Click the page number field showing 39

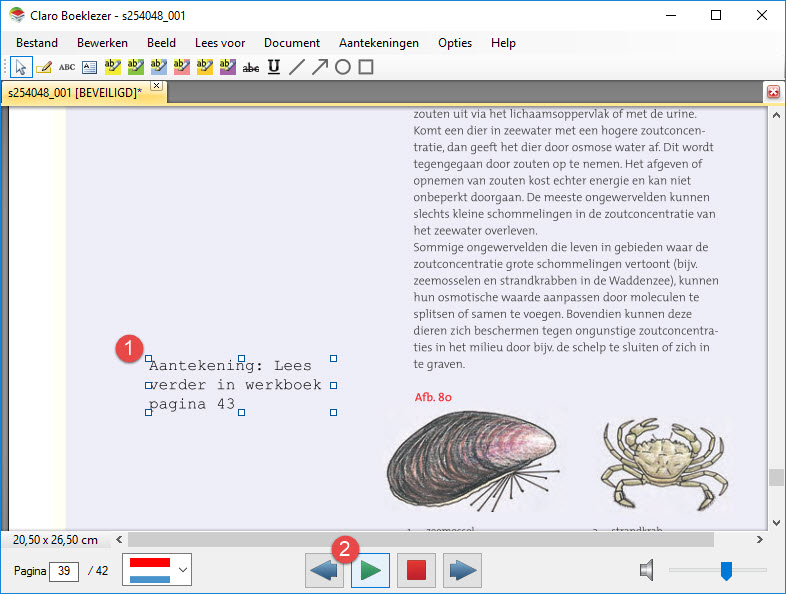(64, 571)
